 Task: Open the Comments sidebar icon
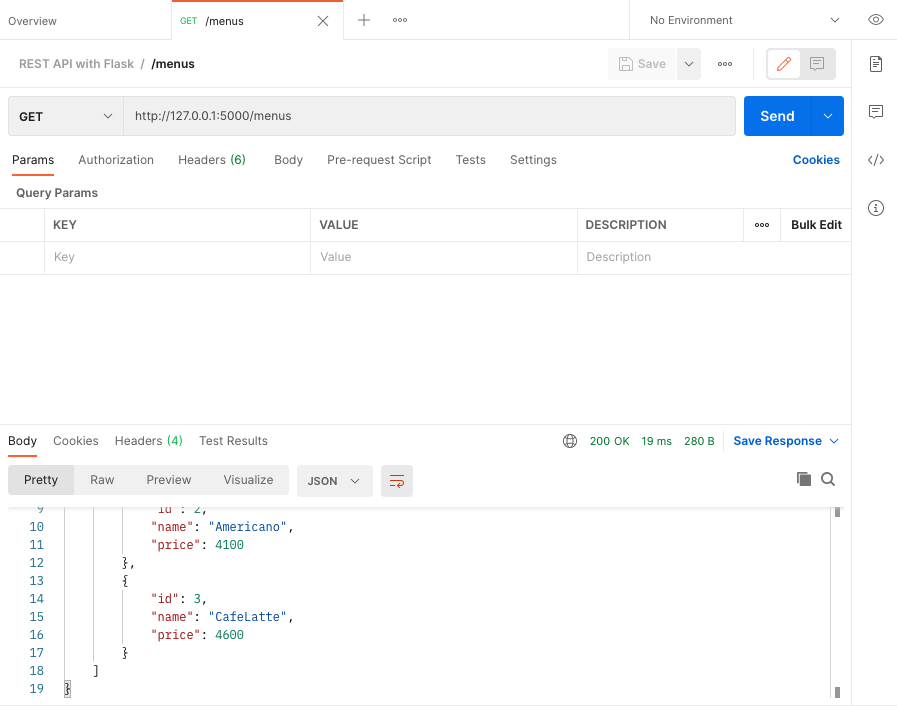[x=876, y=112]
